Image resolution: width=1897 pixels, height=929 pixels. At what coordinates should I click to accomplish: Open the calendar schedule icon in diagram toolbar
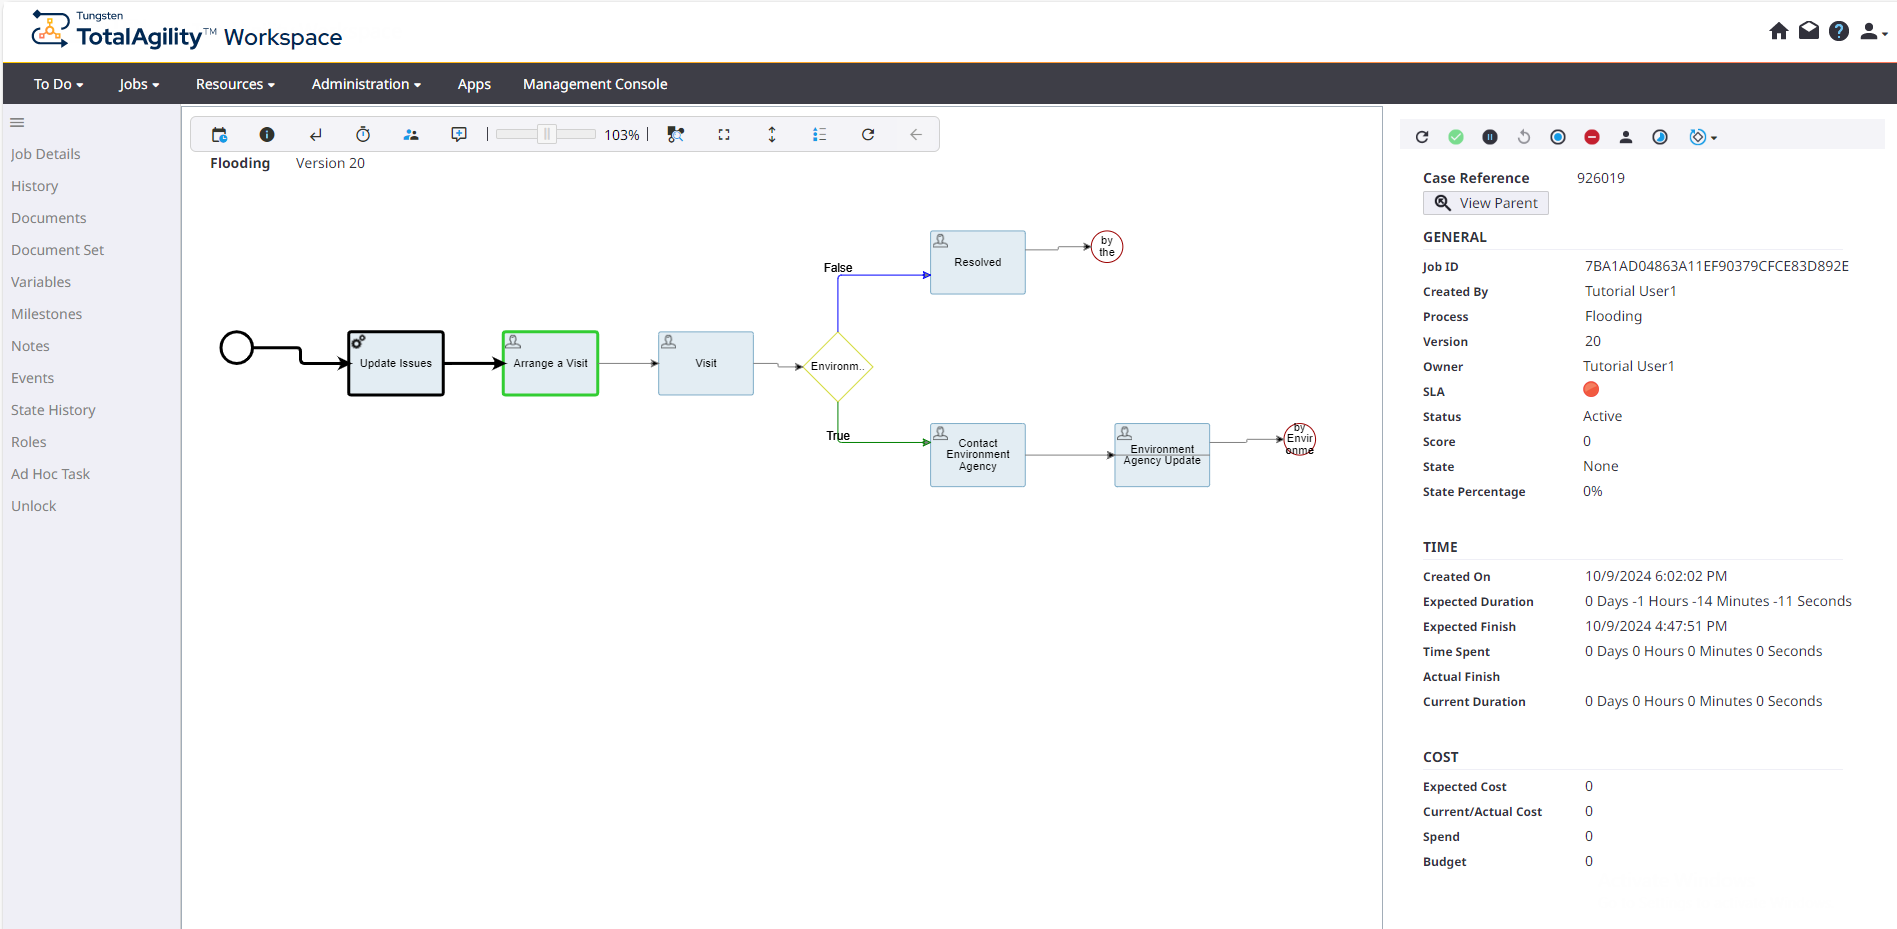(x=219, y=135)
